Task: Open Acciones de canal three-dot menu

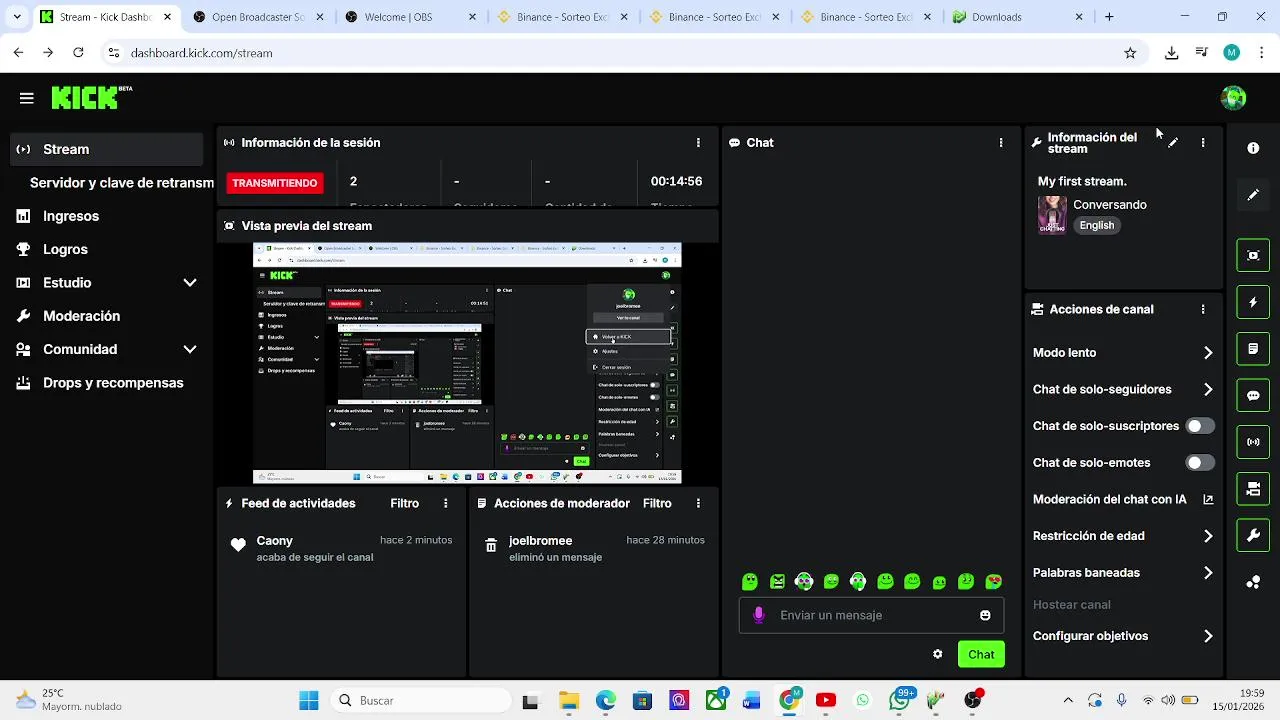Action: coord(1203,310)
